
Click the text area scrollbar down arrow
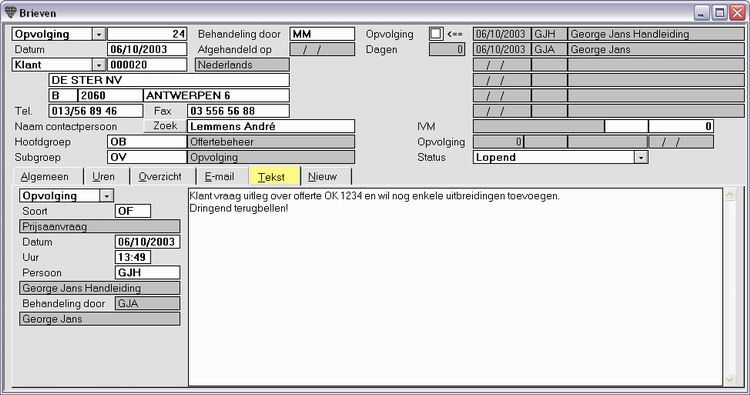coord(729,380)
